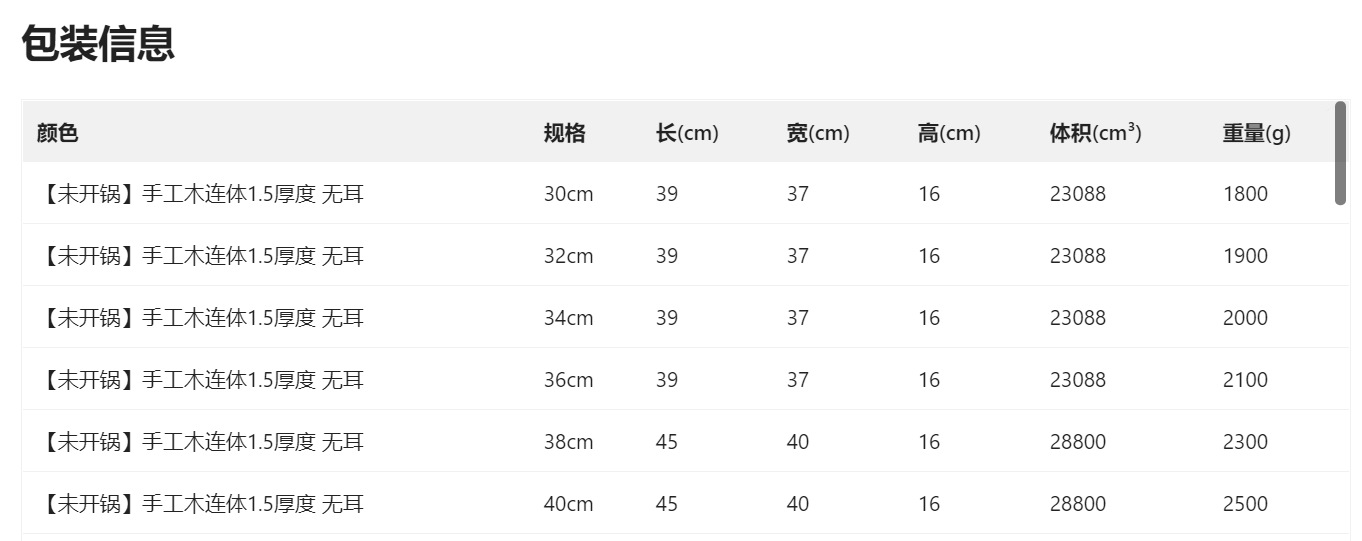
Task: Click the 38cm specification cell
Action: click(x=568, y=442)
